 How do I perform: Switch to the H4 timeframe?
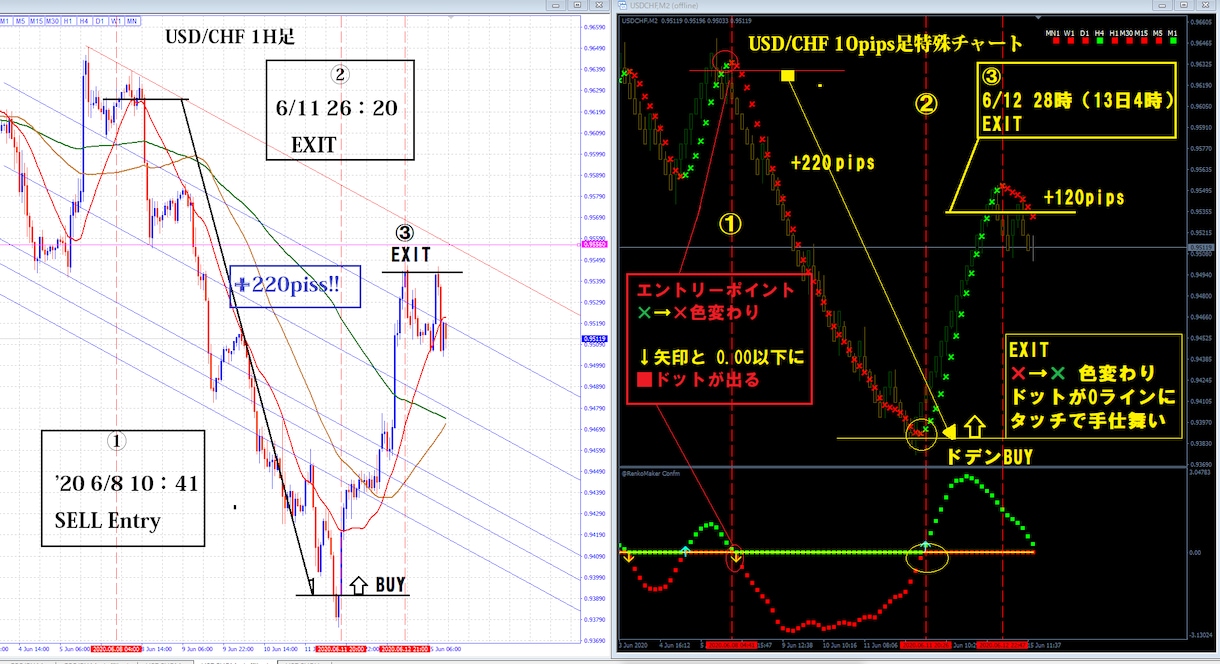tap(87, 20)
